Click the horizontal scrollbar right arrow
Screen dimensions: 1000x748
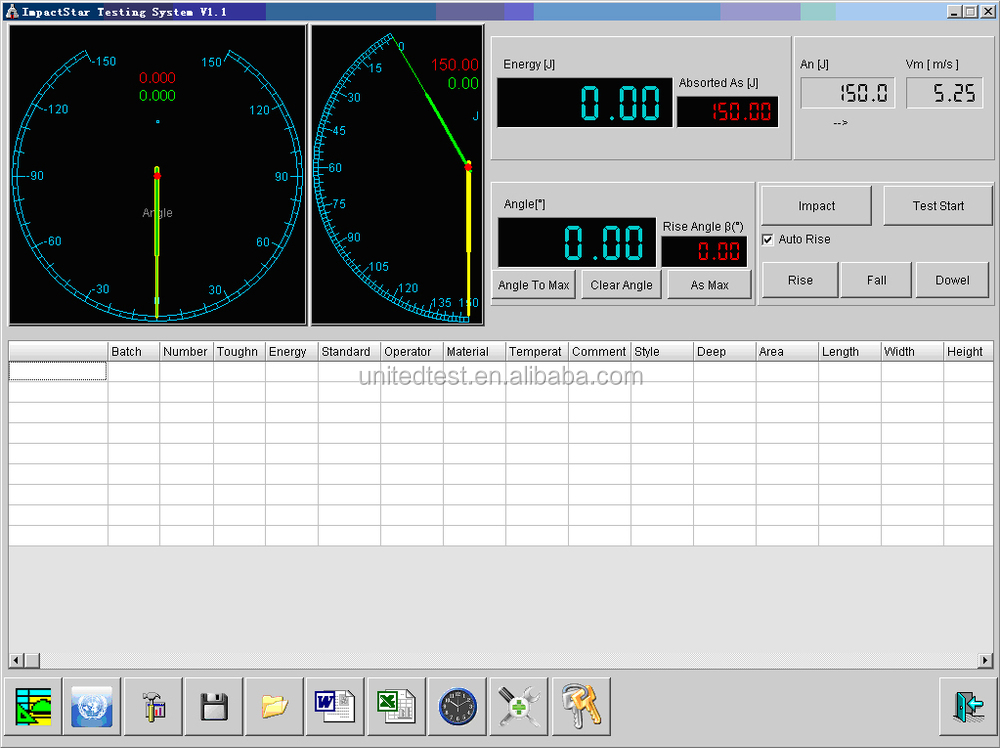click(986, 661)
